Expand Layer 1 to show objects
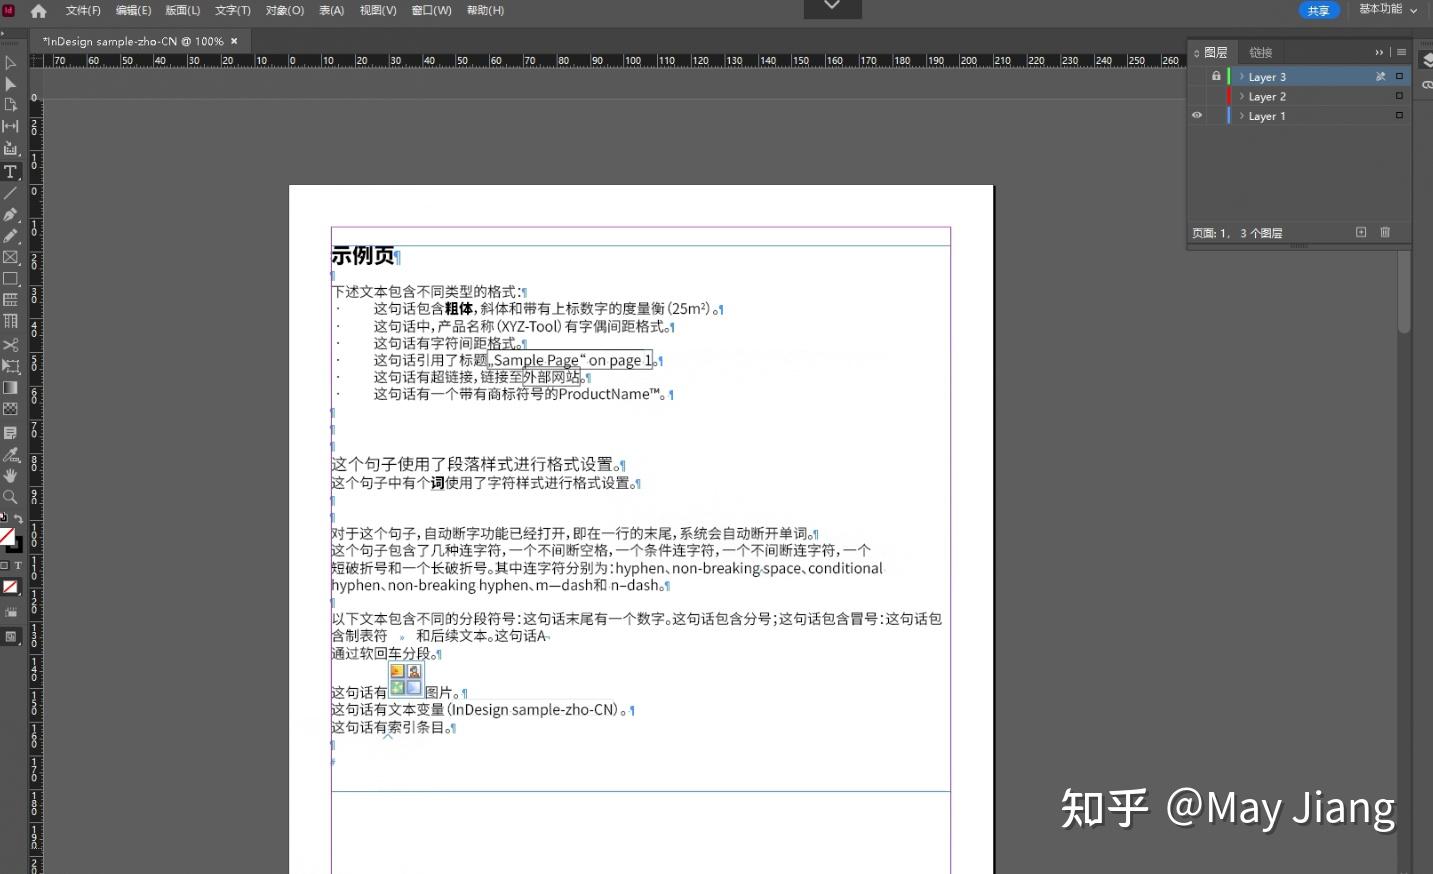The image size is (1433, 874). [x=1241, y=115]
